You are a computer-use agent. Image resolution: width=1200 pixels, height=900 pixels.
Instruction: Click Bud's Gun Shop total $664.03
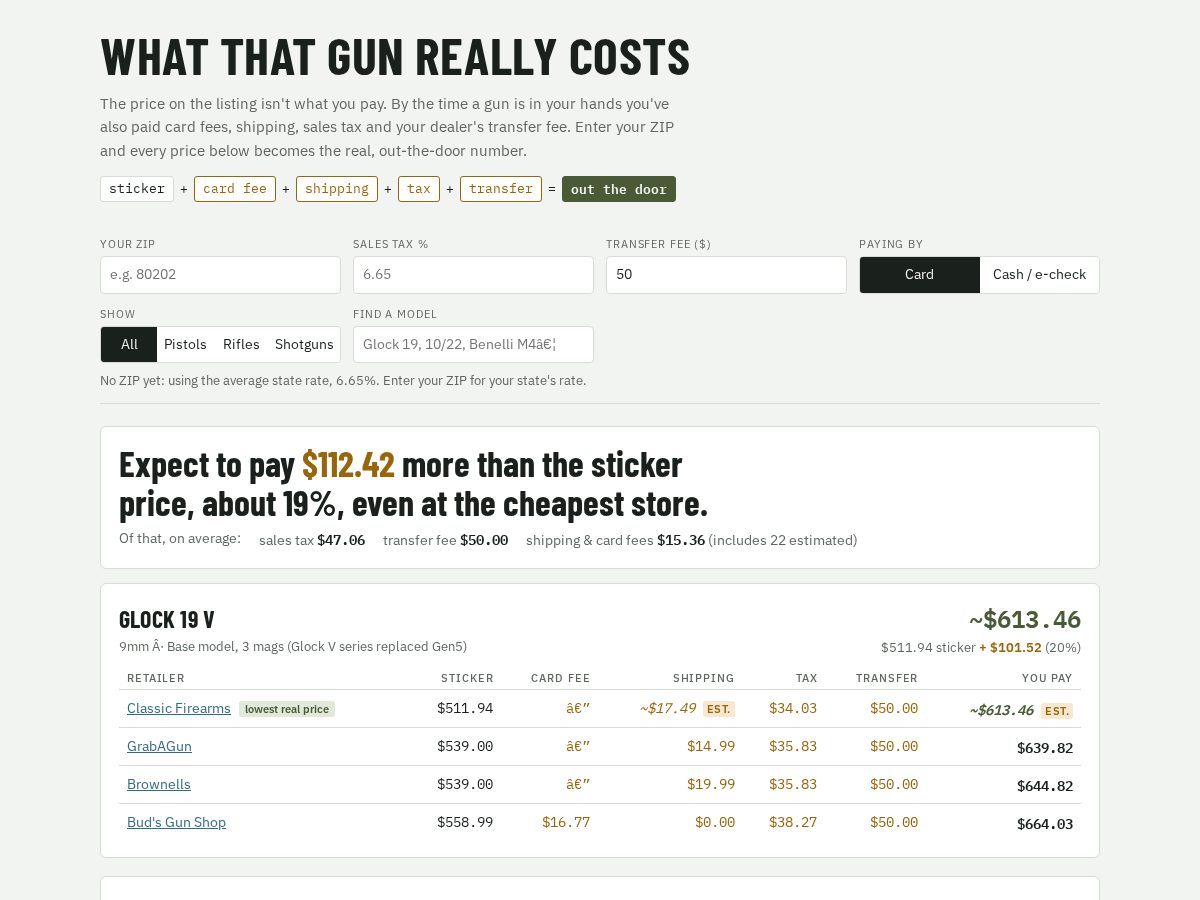point(1045,824)
